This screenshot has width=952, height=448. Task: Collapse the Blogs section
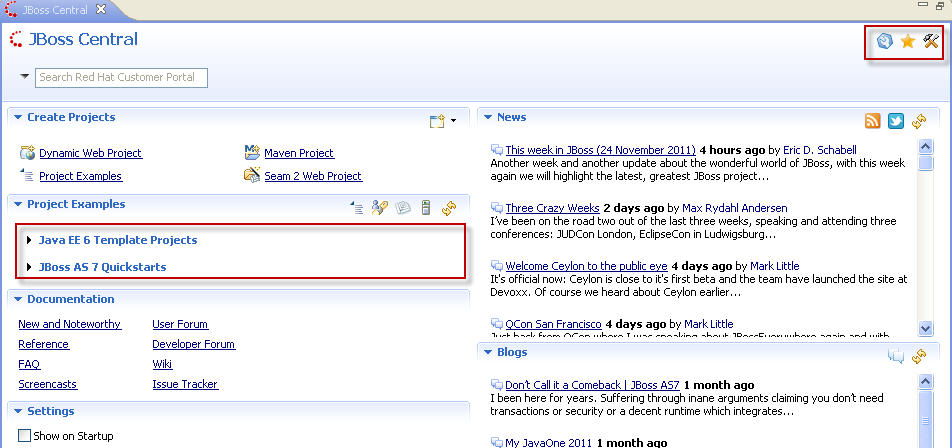click(x=488, y=352)
